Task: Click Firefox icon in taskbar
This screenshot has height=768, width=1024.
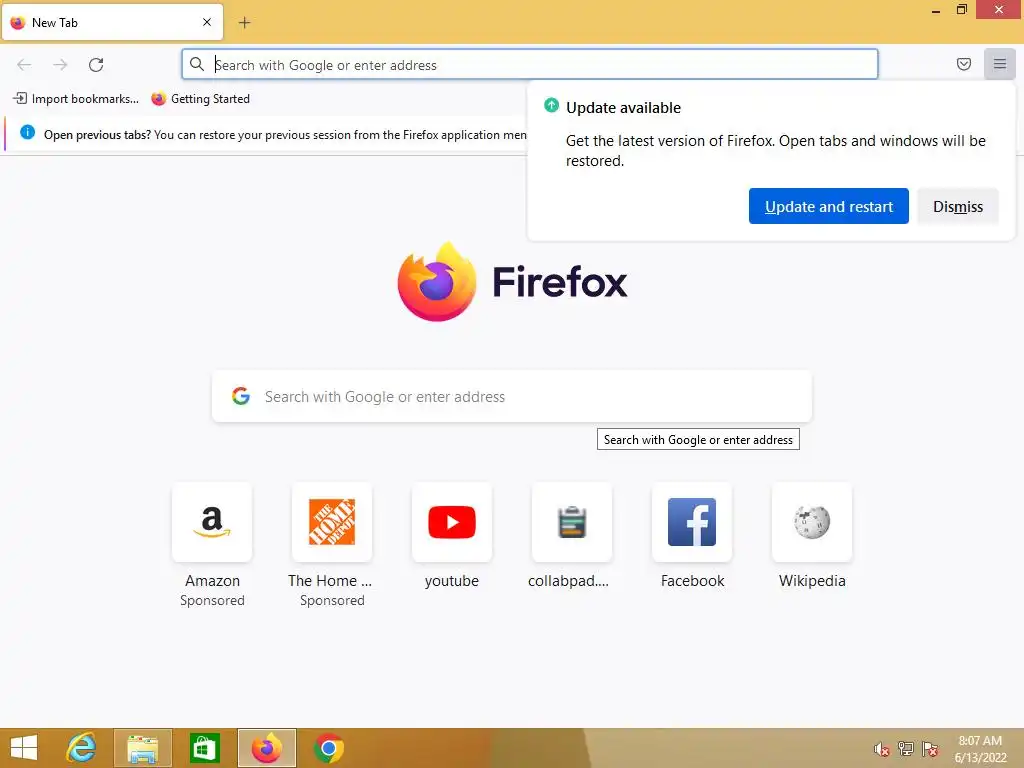Action: coord(266,748)
